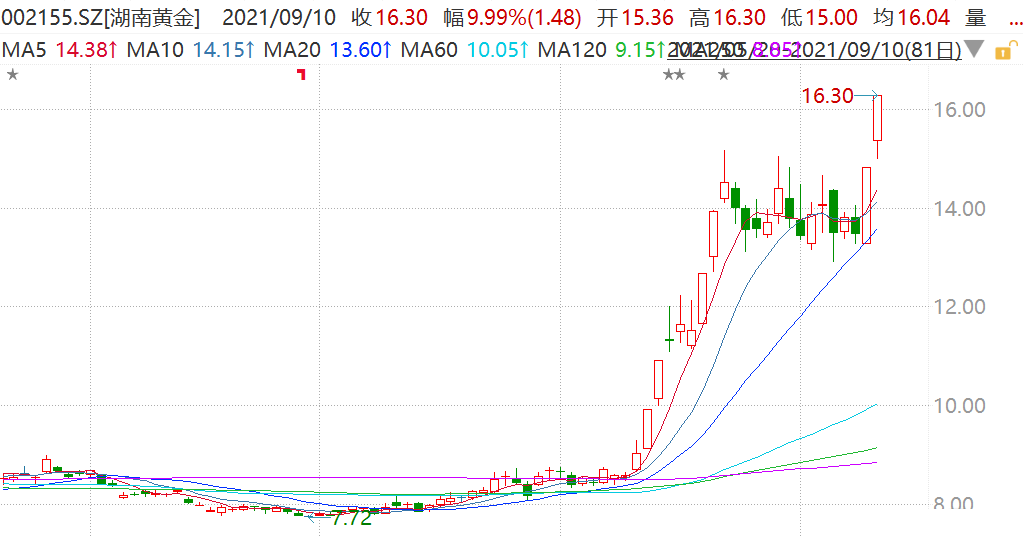Select the MA5 14.38 indicator label

[60, 50]
